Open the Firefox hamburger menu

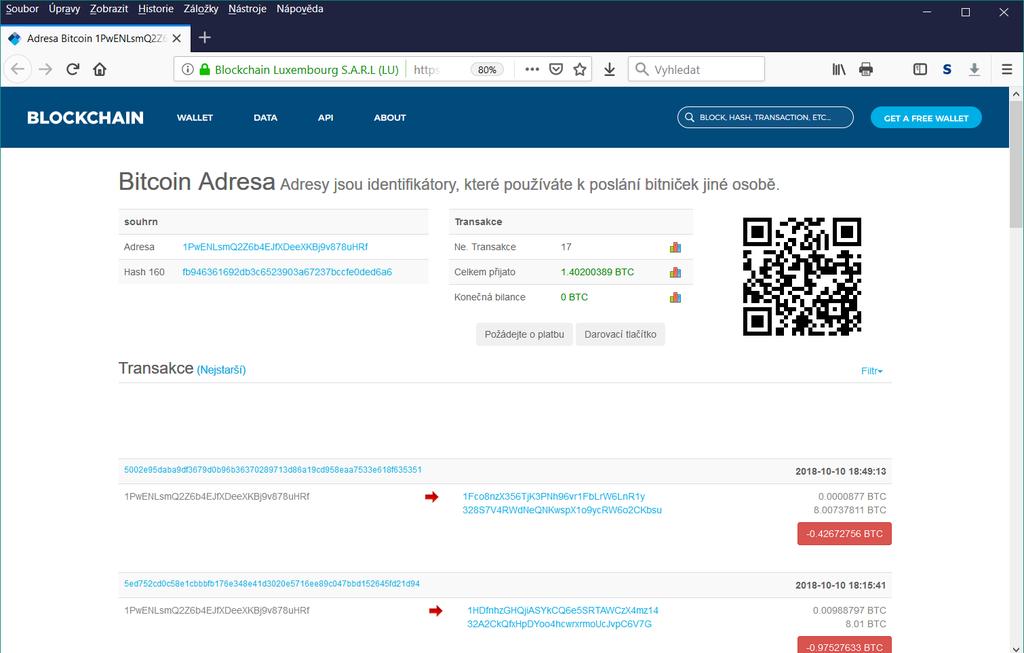(x=1006, y=69)
